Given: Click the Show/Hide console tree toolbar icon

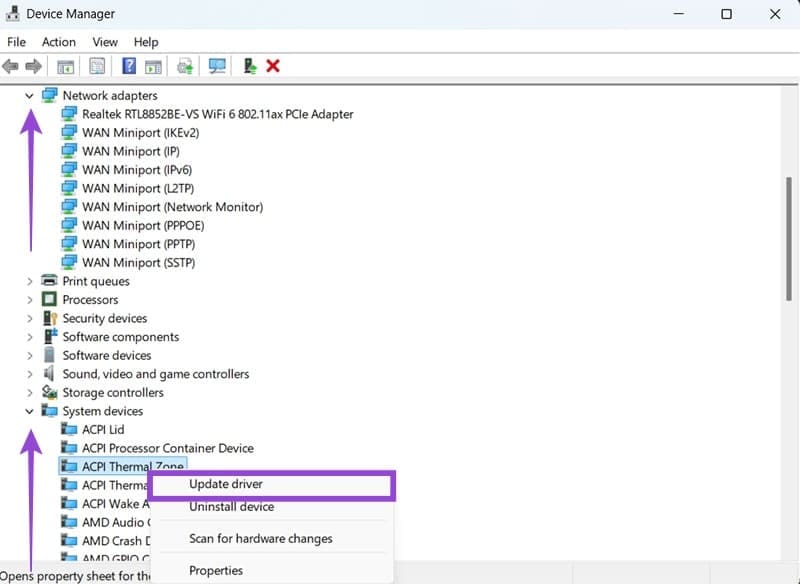Looking at the screenshot, I should coord(65,66).
